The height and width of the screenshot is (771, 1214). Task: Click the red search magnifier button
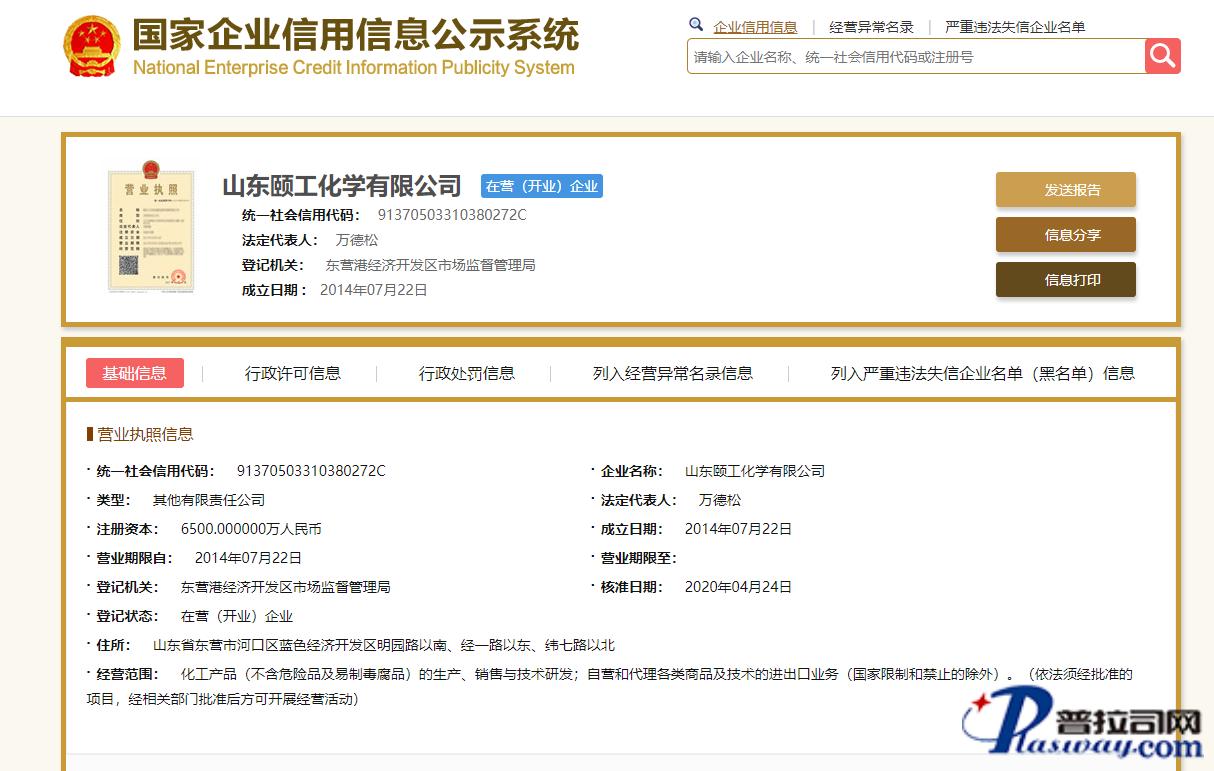[x=1162, y=56]
